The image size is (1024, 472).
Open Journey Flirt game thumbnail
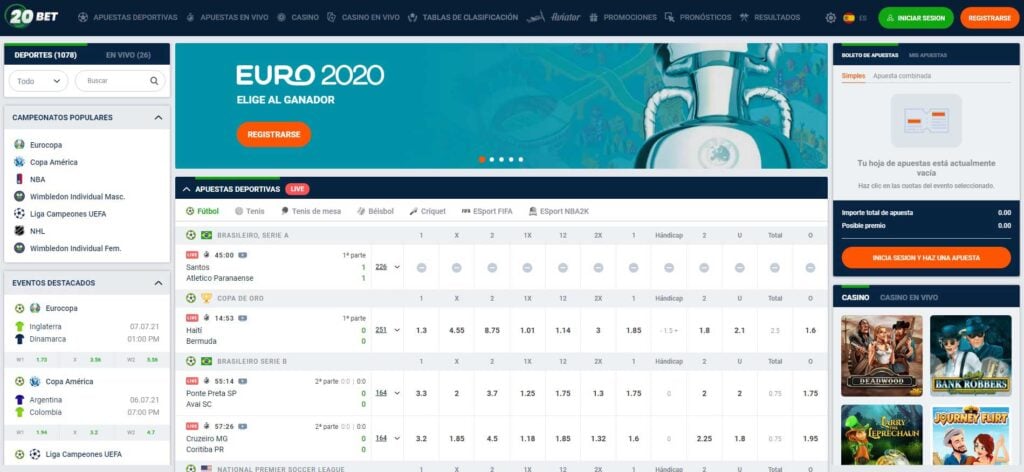pyautogui.click(x=970, y=435)
